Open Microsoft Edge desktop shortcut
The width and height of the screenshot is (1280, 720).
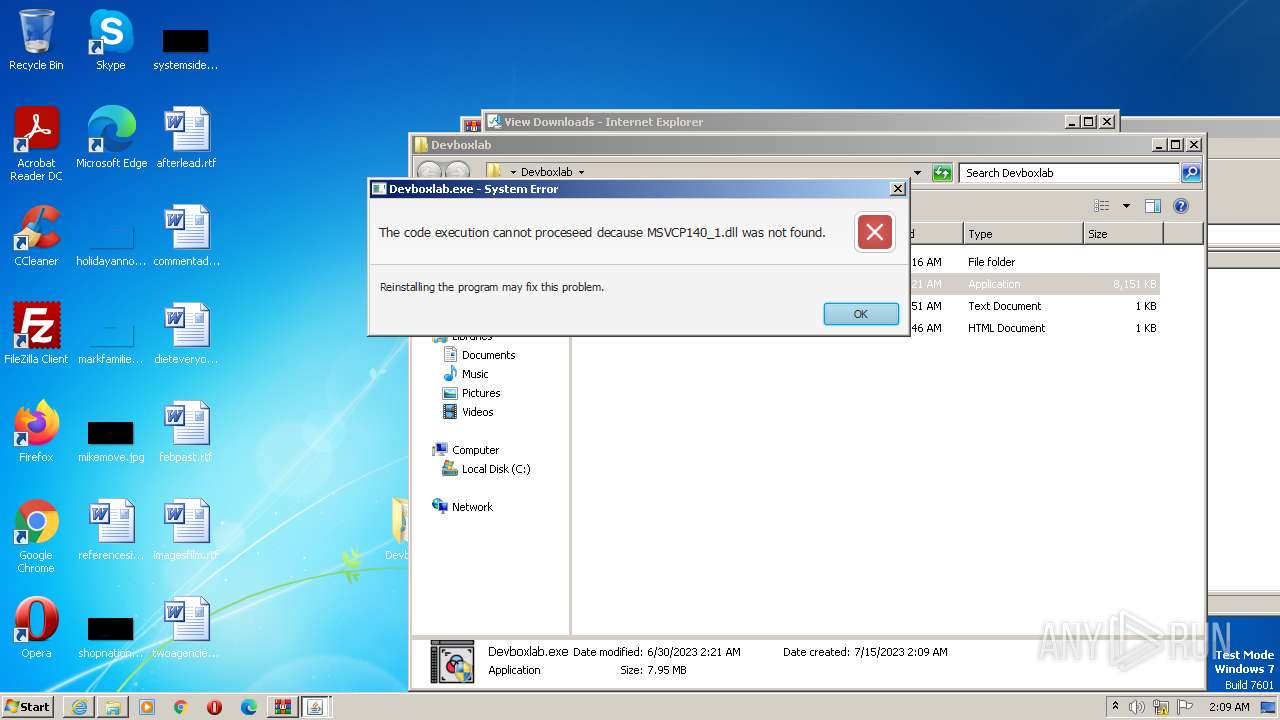pyautogui.click(x=111, y=138)
